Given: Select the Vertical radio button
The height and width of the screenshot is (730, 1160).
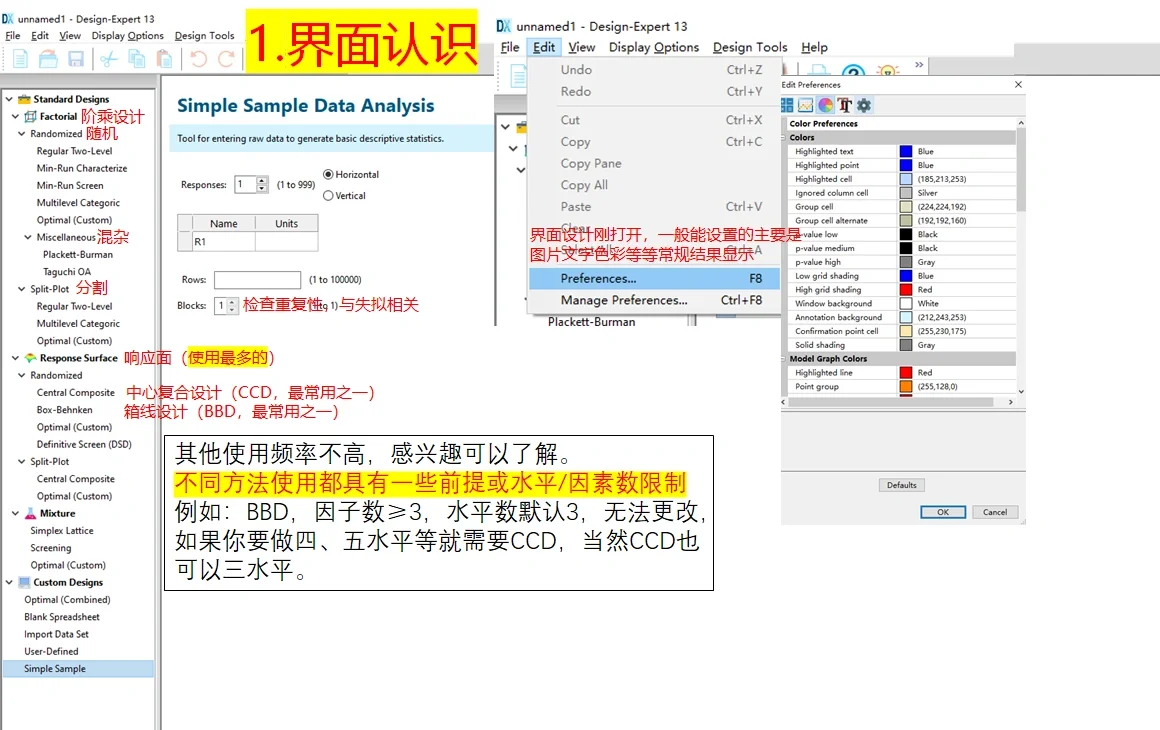Looking at the screenshot, I should (x=328, y=196).
